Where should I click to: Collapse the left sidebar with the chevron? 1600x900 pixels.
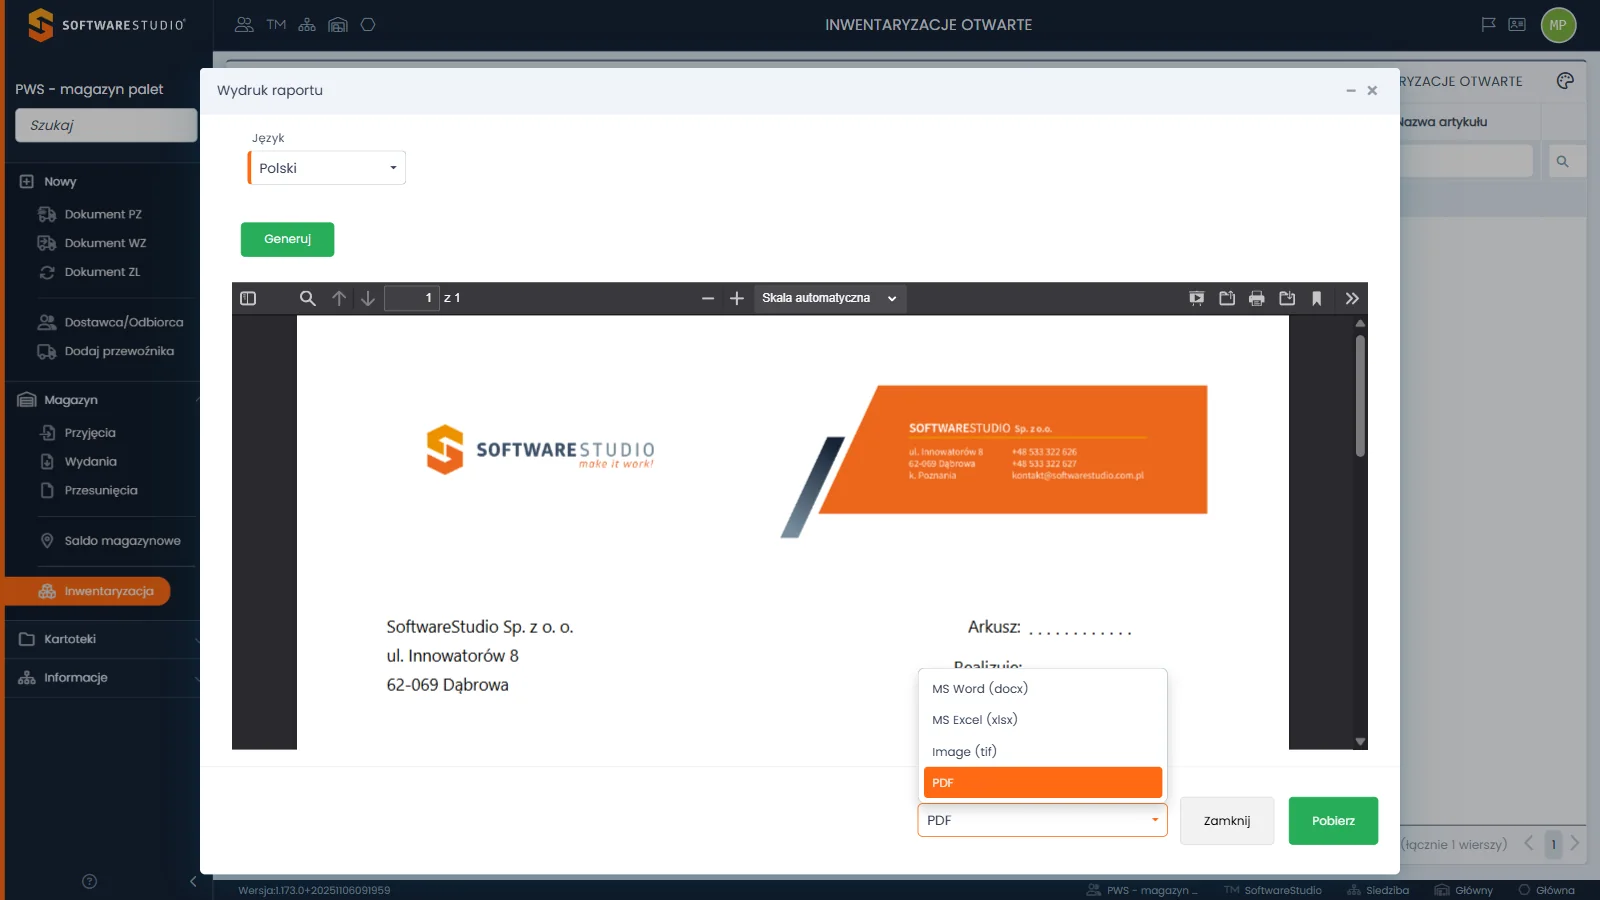coord(193,881)
